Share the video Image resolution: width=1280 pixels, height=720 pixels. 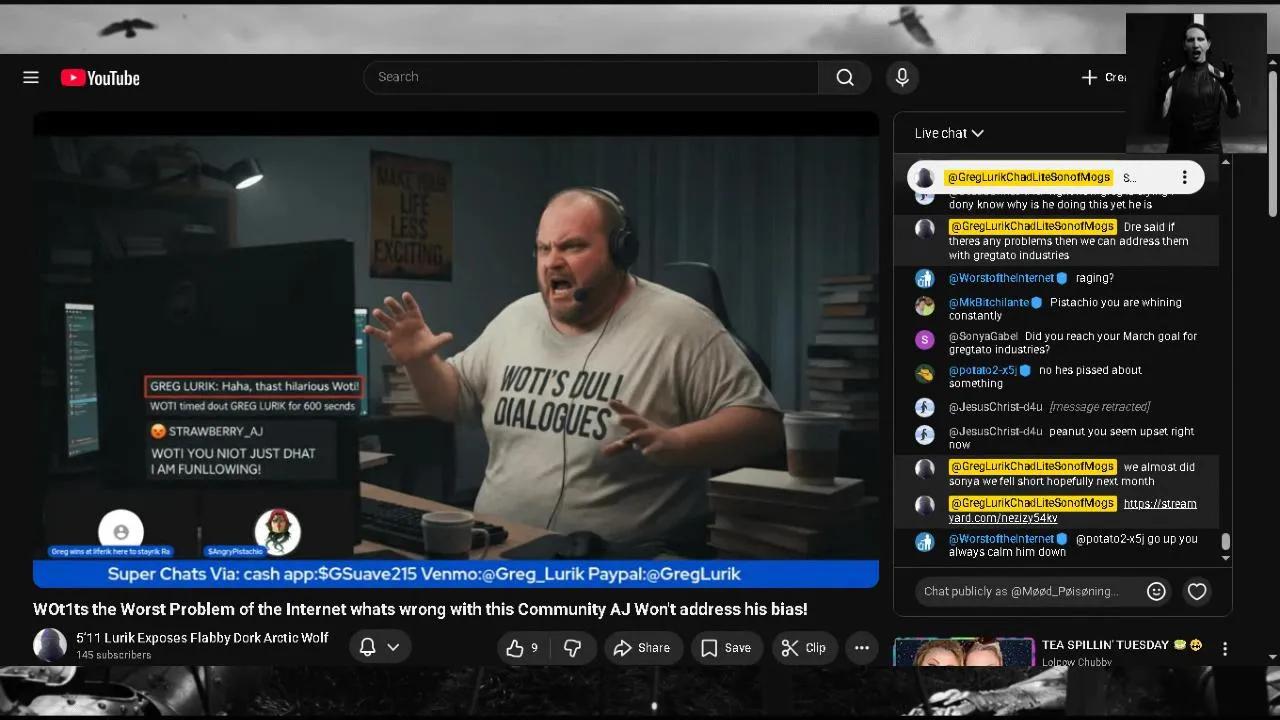642,648
